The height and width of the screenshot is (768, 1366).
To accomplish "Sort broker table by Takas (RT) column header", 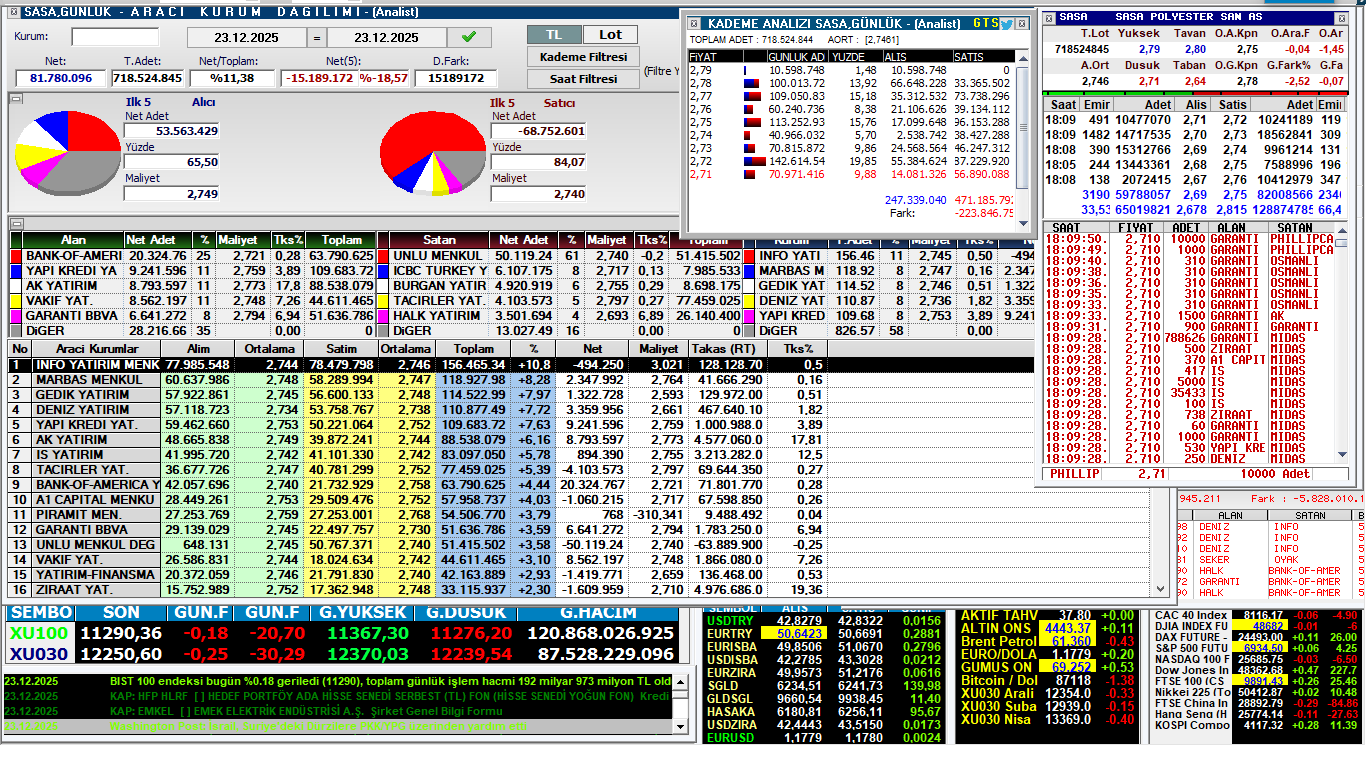I will click(727, 349).
